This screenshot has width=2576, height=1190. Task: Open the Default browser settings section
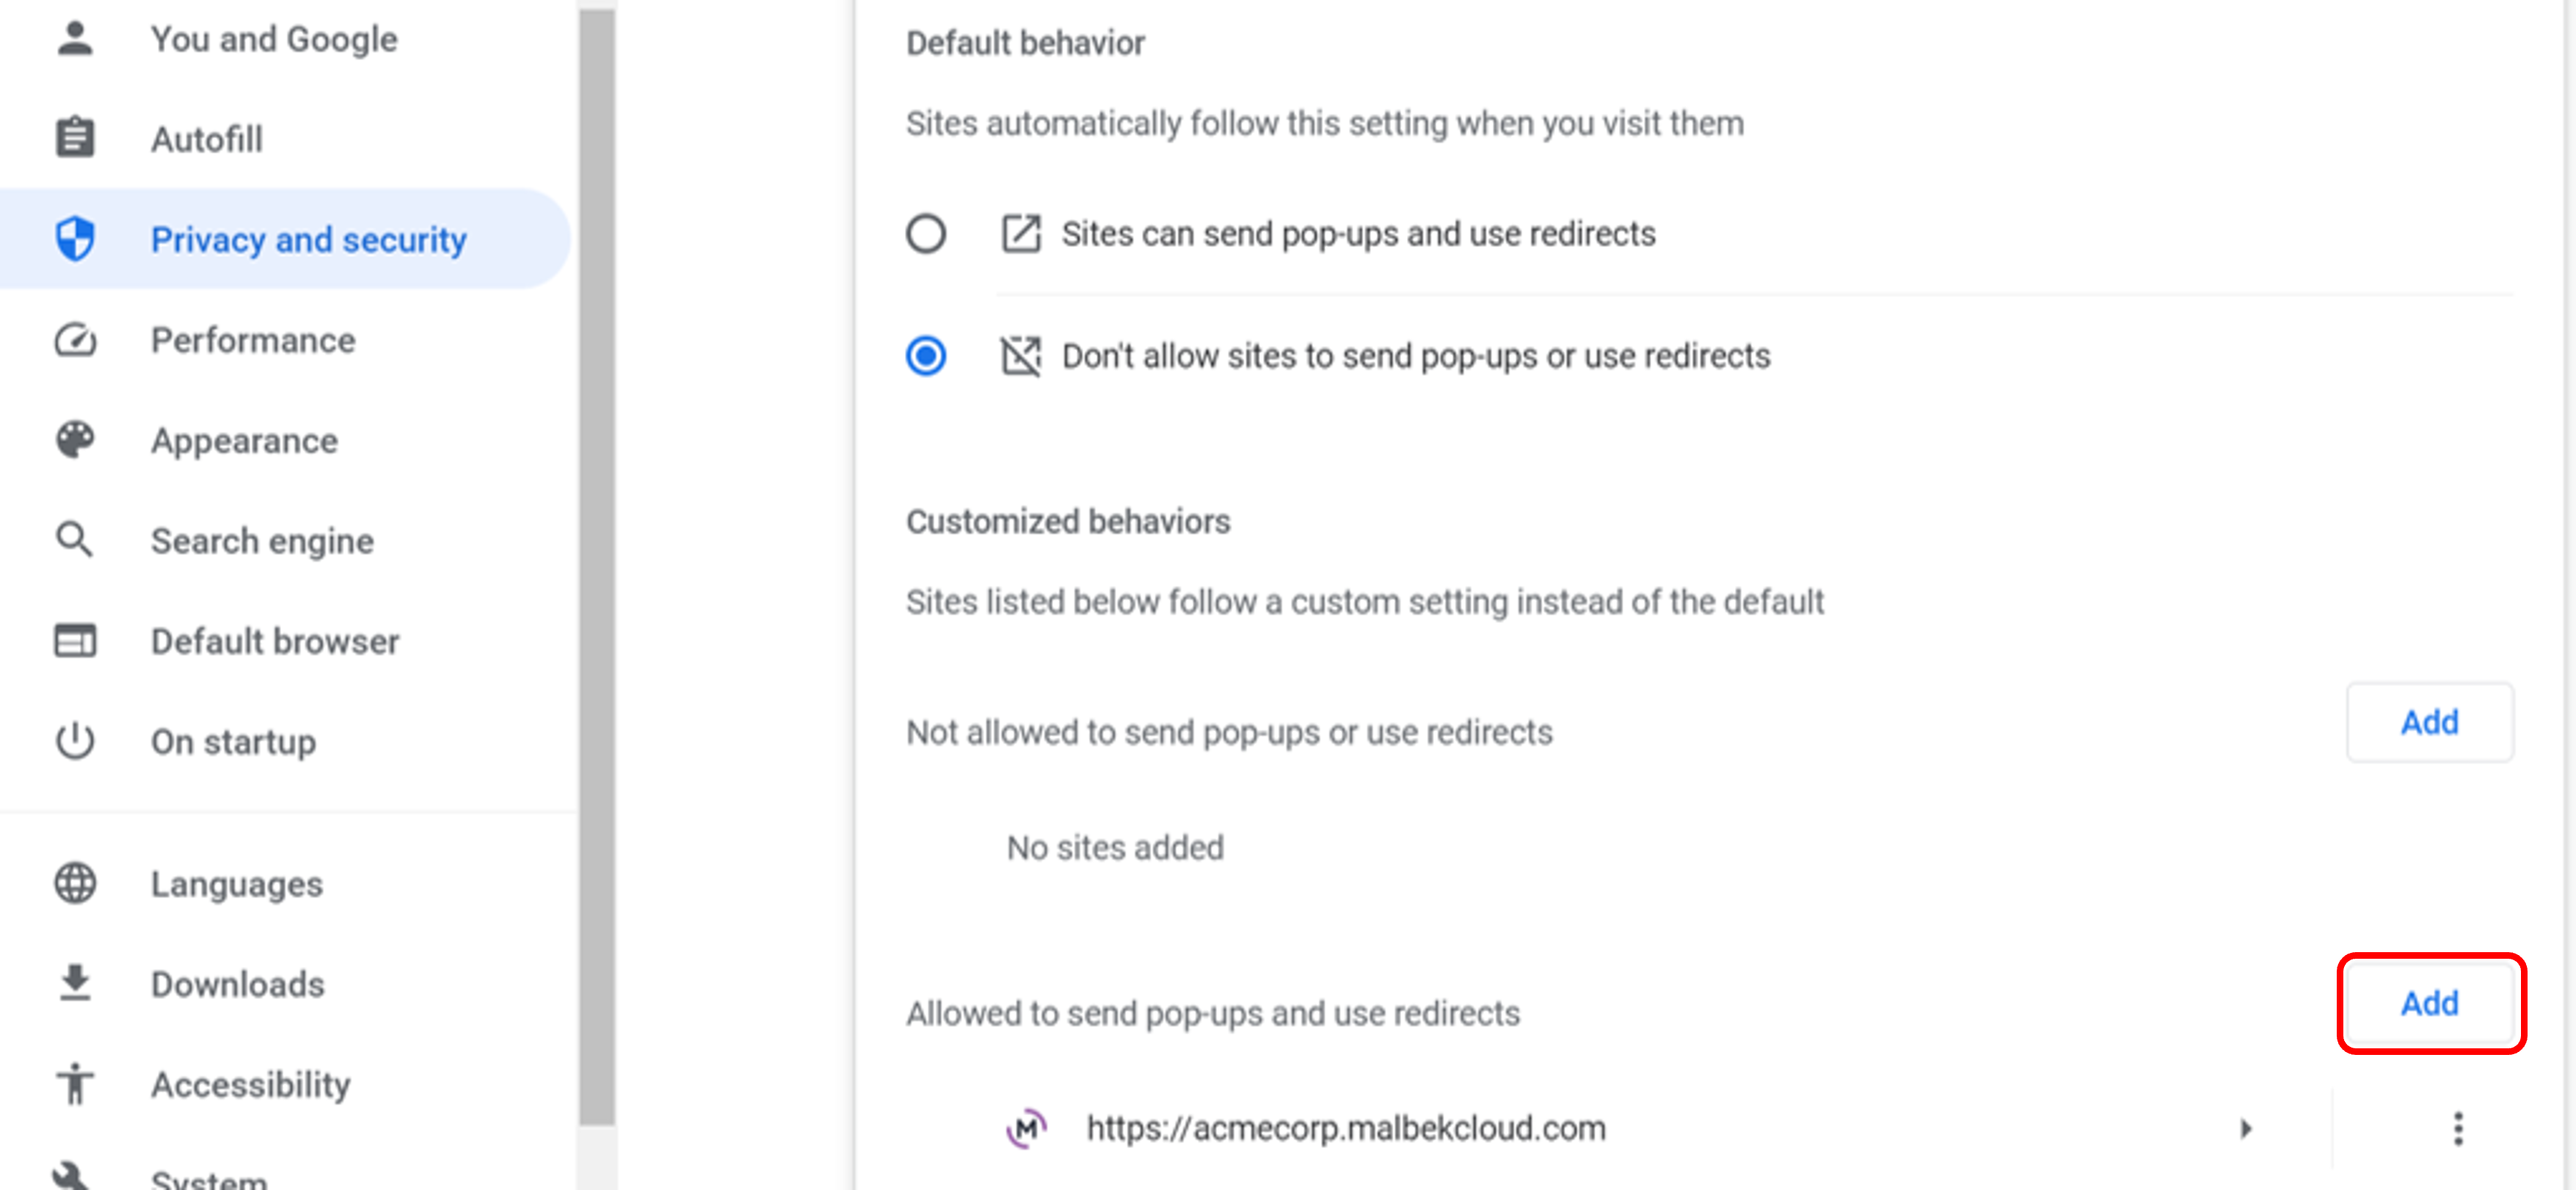coord(274,641)
